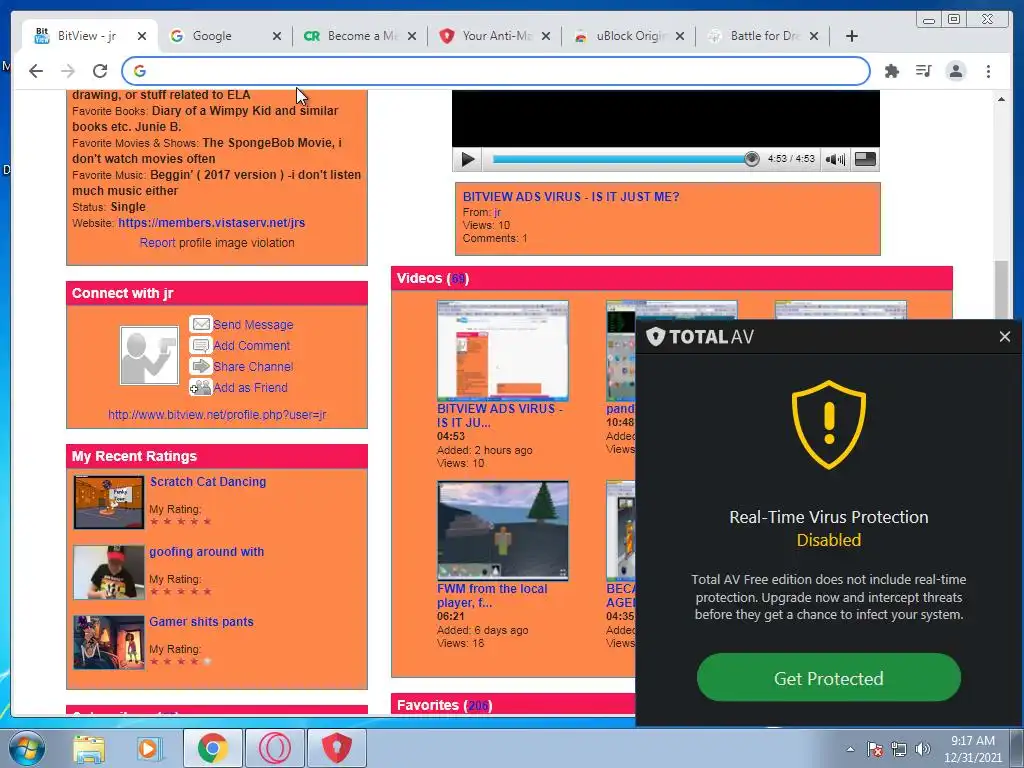
Task: Open the bitview.net profile URL link
Action: coord(217,414)
